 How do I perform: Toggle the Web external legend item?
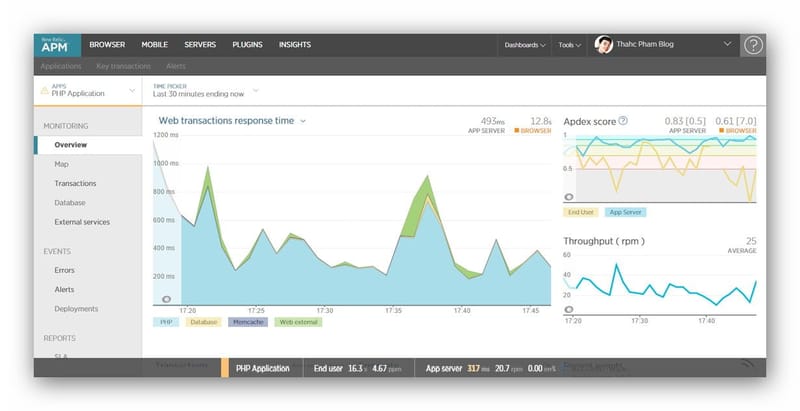tap(298, 322)
